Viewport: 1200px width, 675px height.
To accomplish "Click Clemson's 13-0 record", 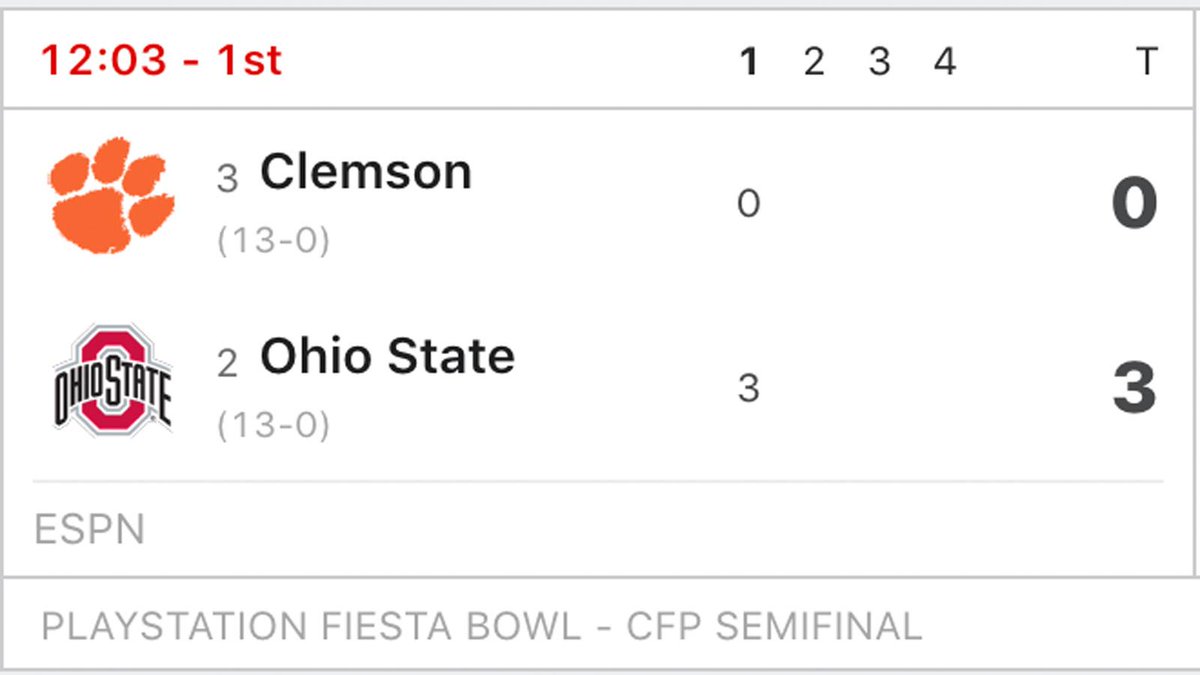I will [x=274, y=242].
